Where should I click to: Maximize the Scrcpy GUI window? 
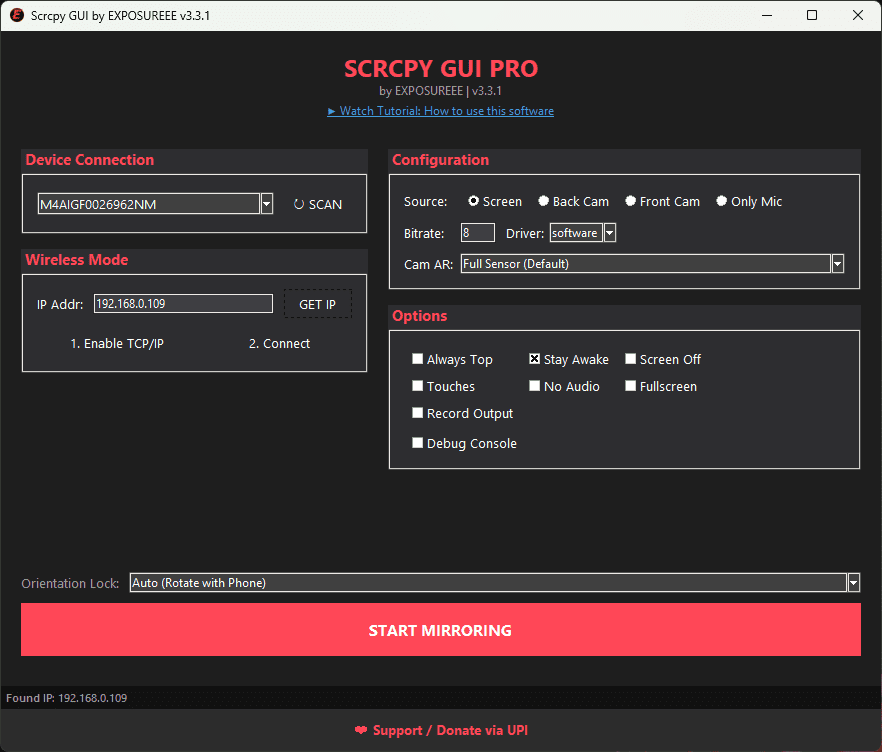point(812,16)
